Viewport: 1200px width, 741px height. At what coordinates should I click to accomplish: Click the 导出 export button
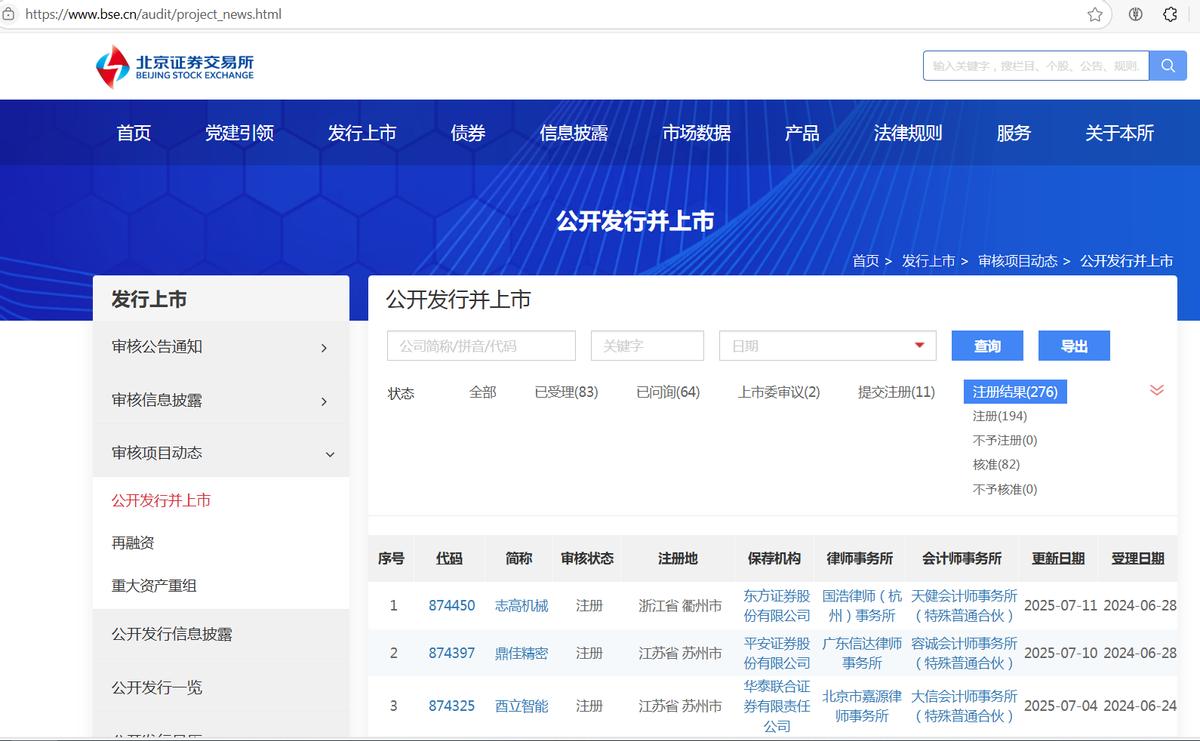1073,345
